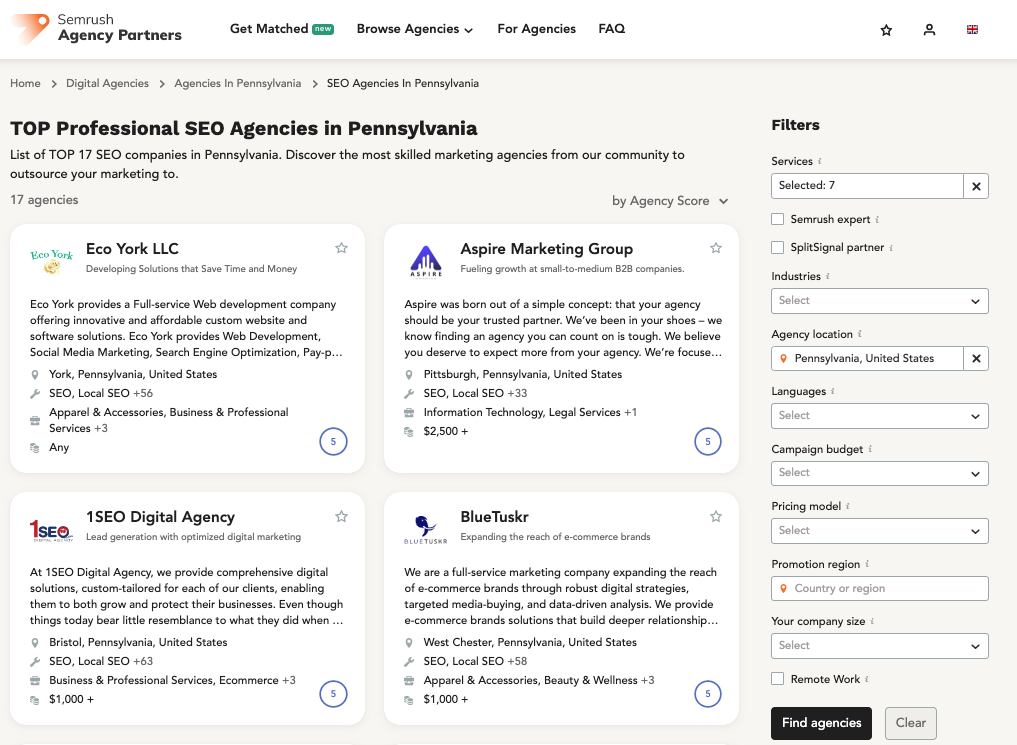Show info tooltip for Your company size
This screenshot has width=1017, height=745.
click(872, 621)
